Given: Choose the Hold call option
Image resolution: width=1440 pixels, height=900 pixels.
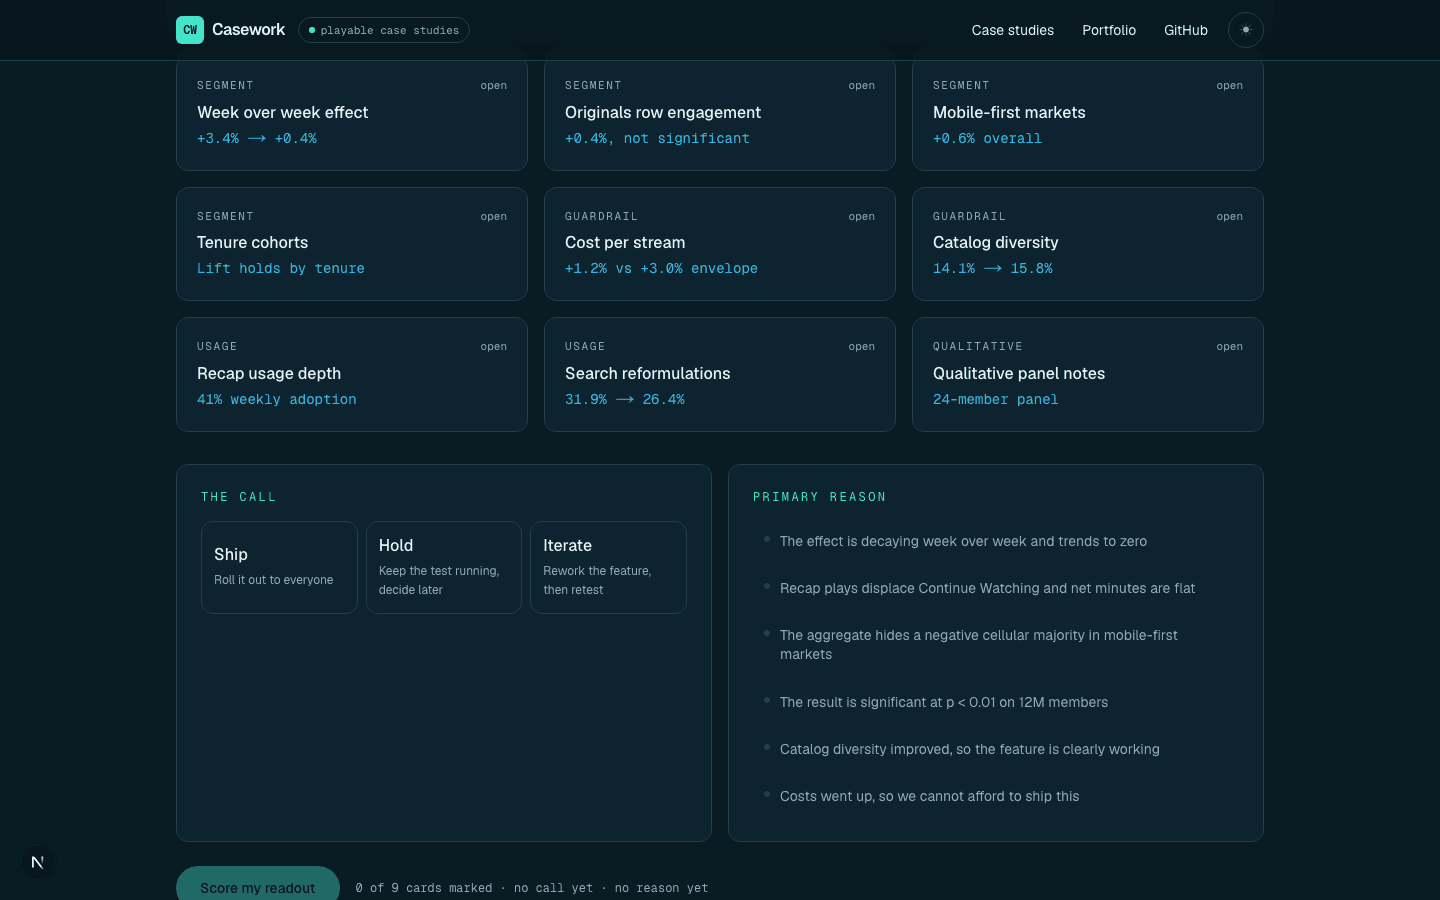Looking at the screenshot, I should click(x=444, y=567).
